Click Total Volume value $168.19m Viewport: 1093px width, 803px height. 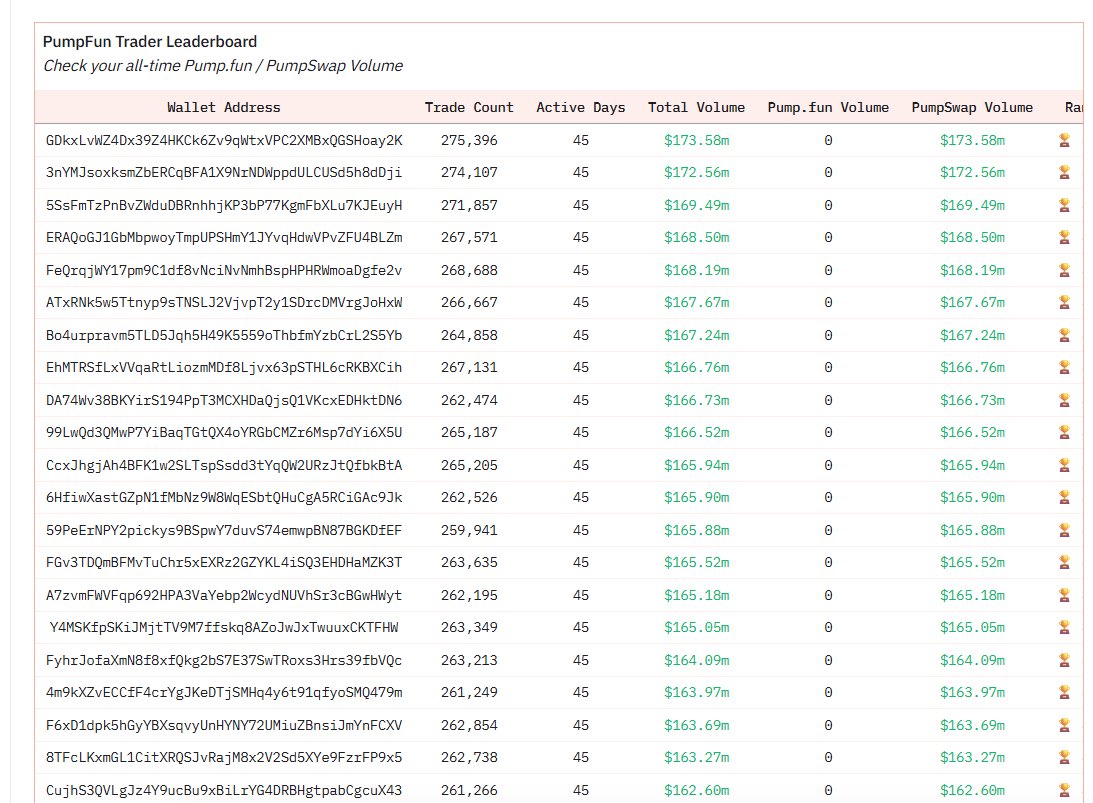pyautogui.click(x=696, y=270)
